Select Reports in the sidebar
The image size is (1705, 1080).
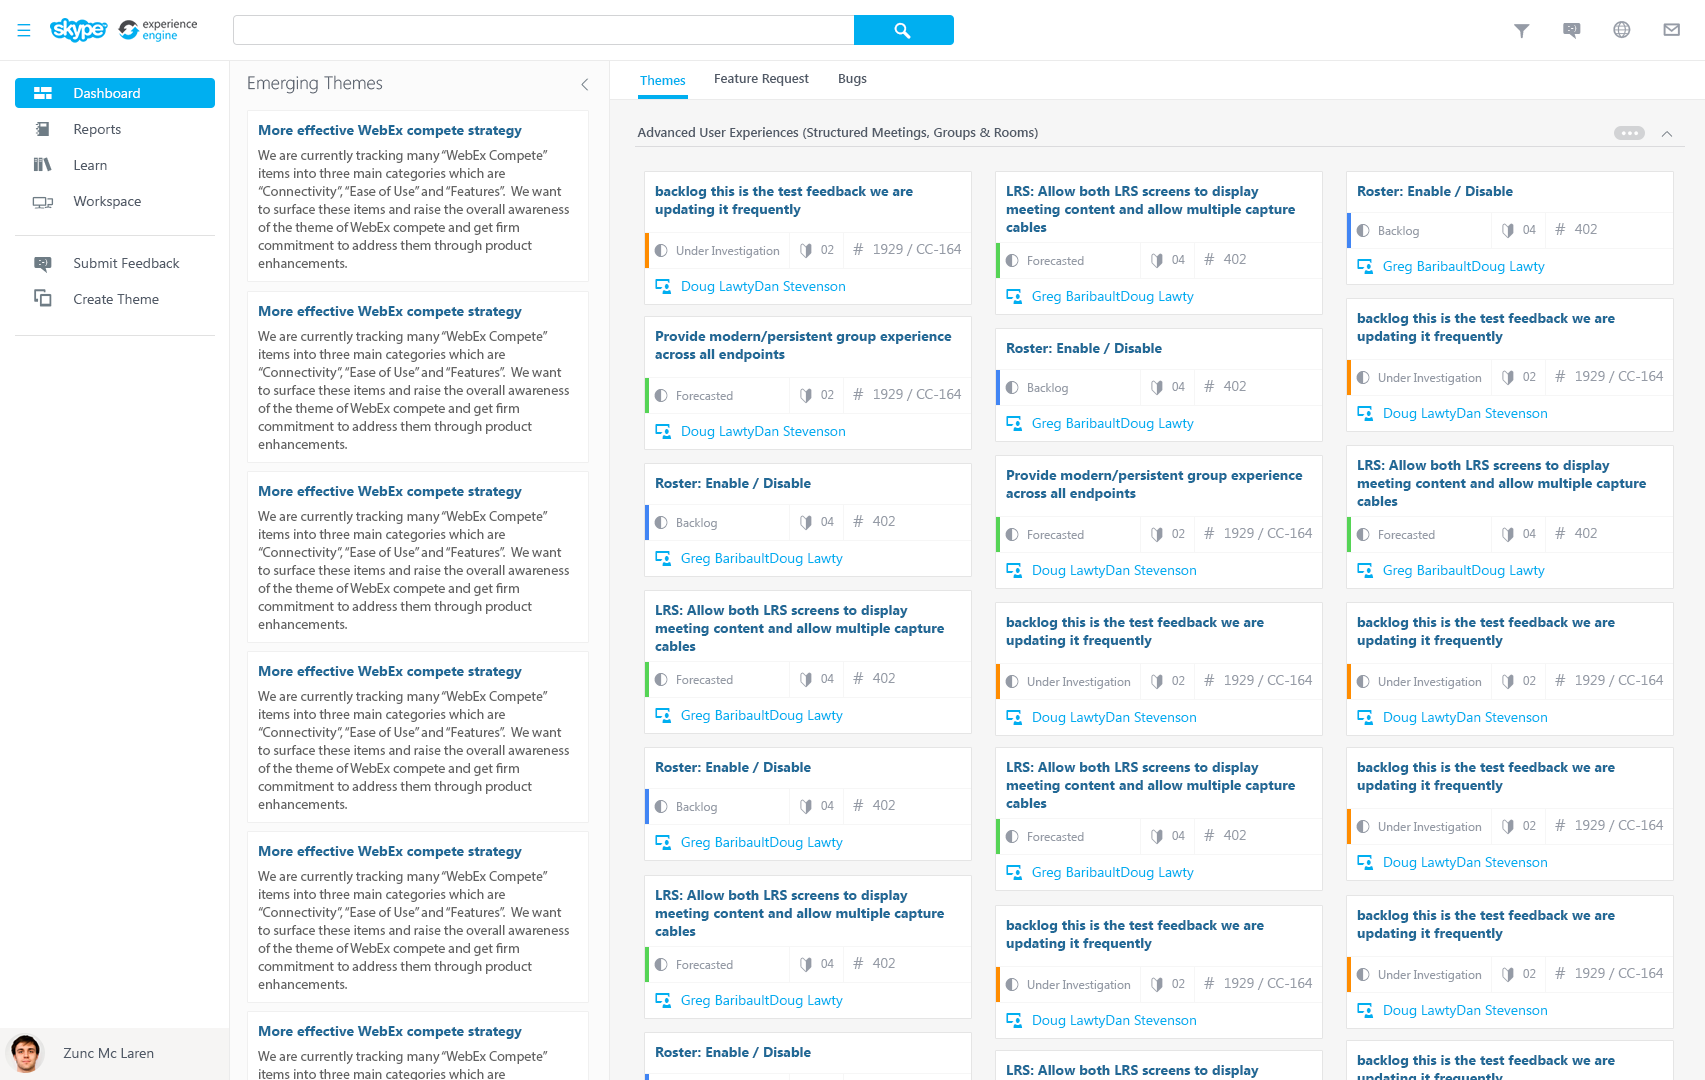(97, 129)
